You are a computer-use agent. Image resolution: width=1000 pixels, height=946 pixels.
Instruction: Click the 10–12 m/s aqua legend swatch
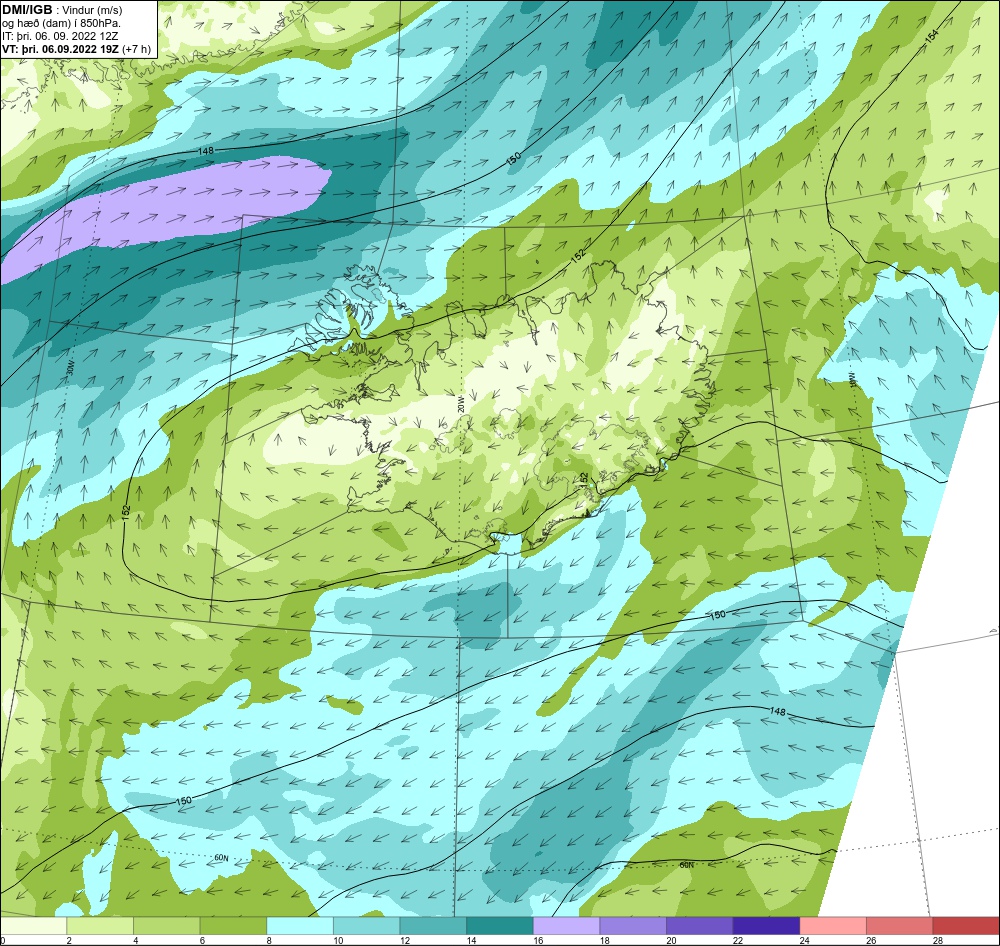click(x=366, y=926)
